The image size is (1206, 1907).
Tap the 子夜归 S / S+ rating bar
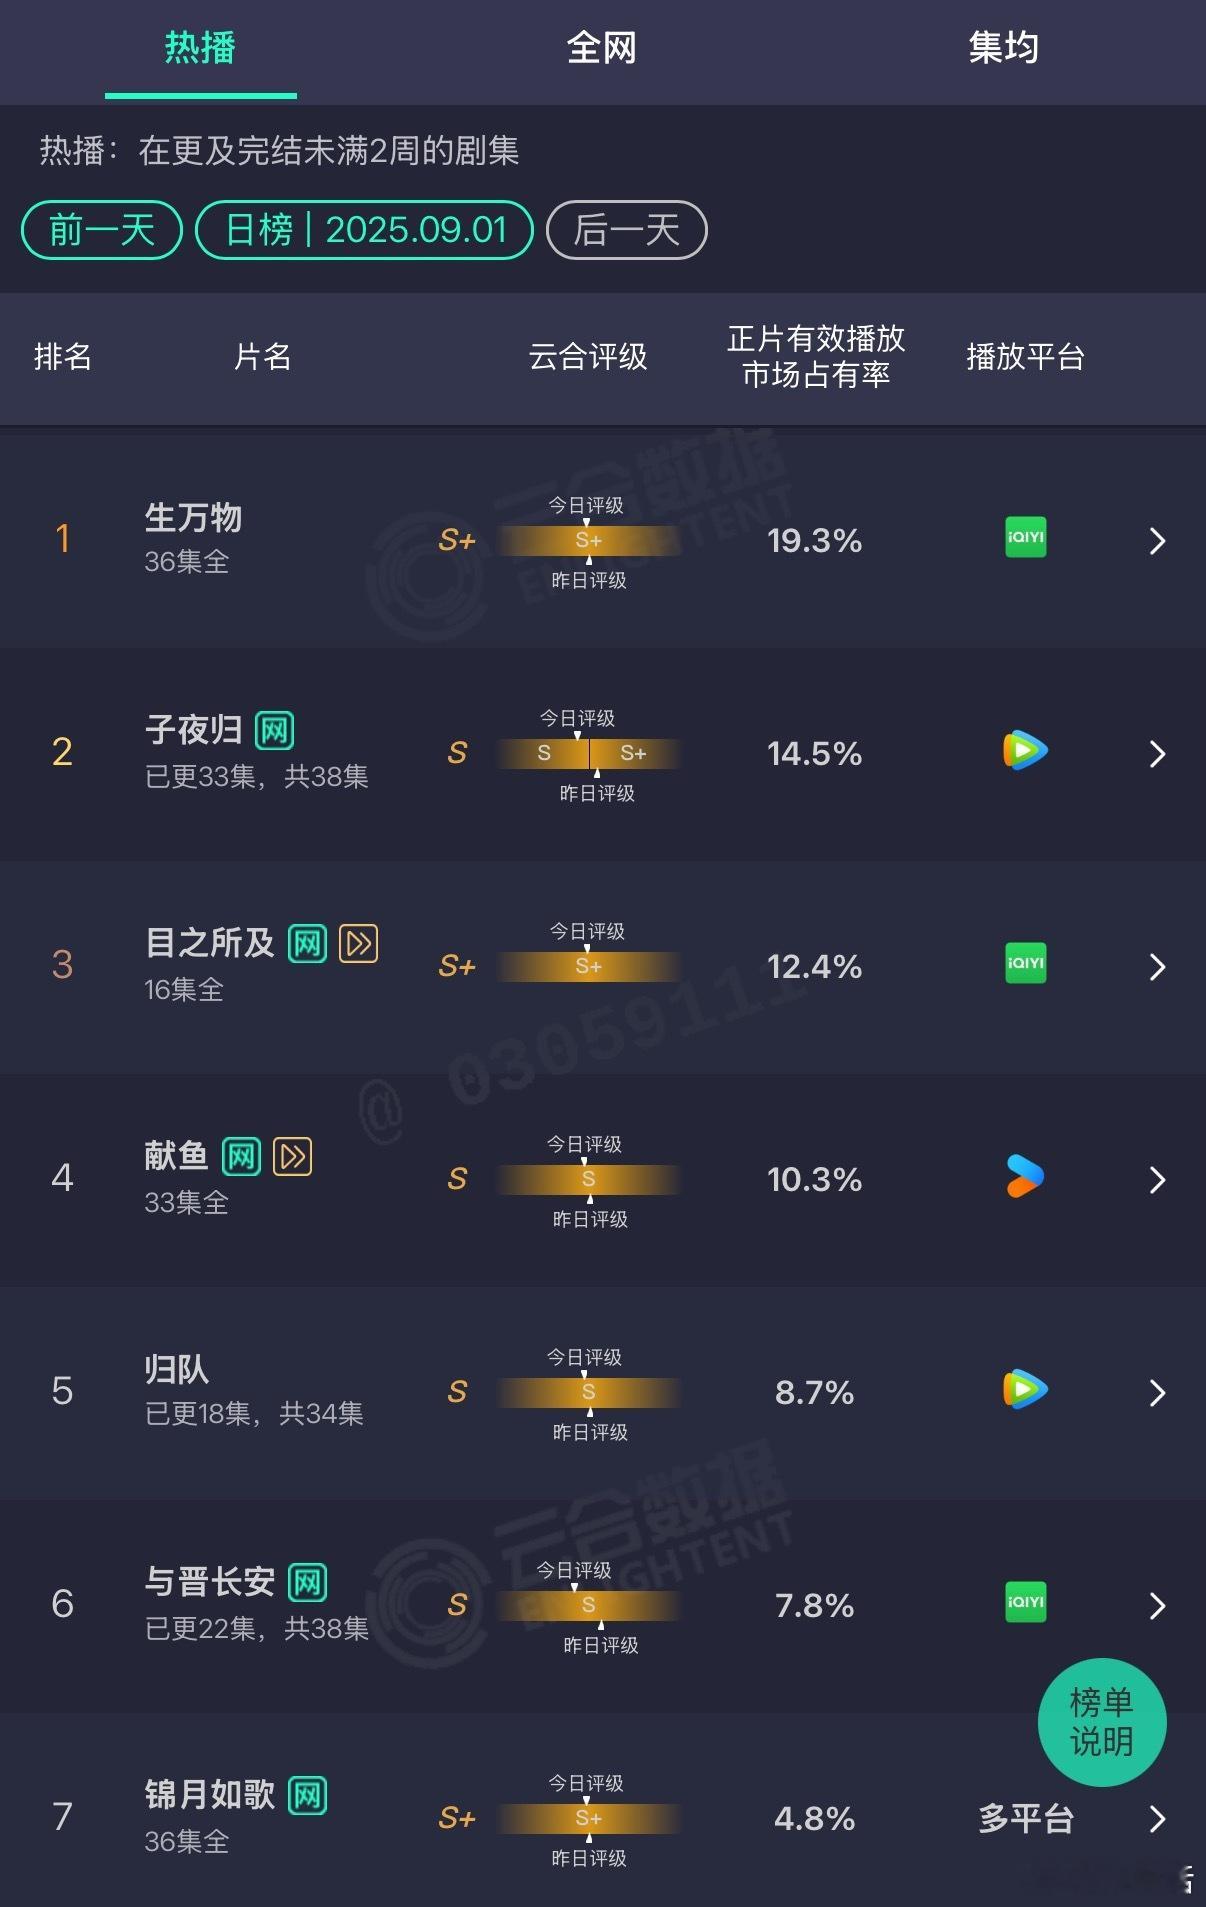point(589,753)
